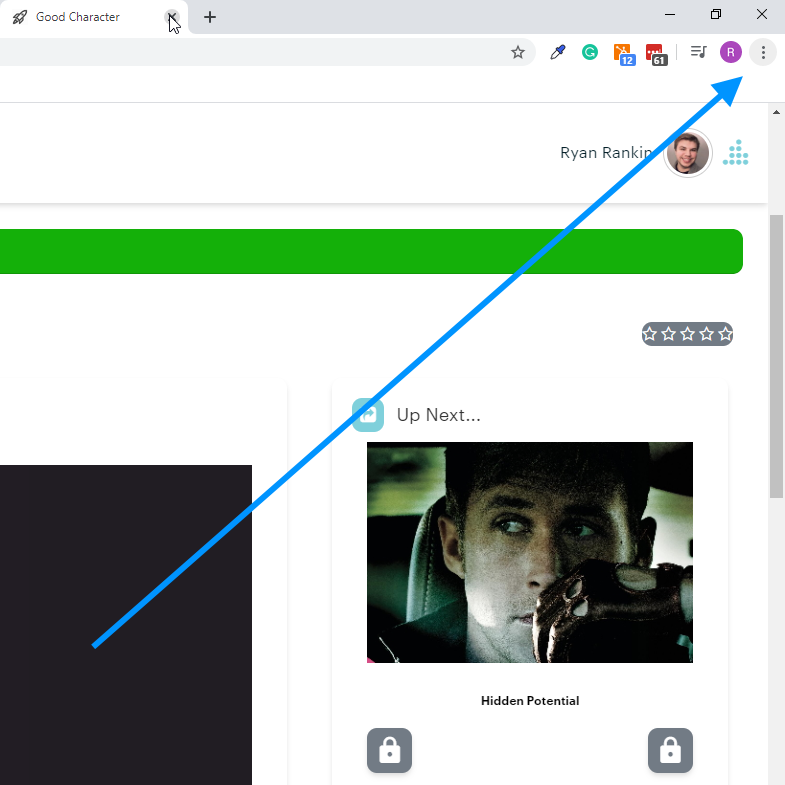Screen dimensions: 785x785
Task: Click the eyedropper color picker extension
Action: point(558,52)
